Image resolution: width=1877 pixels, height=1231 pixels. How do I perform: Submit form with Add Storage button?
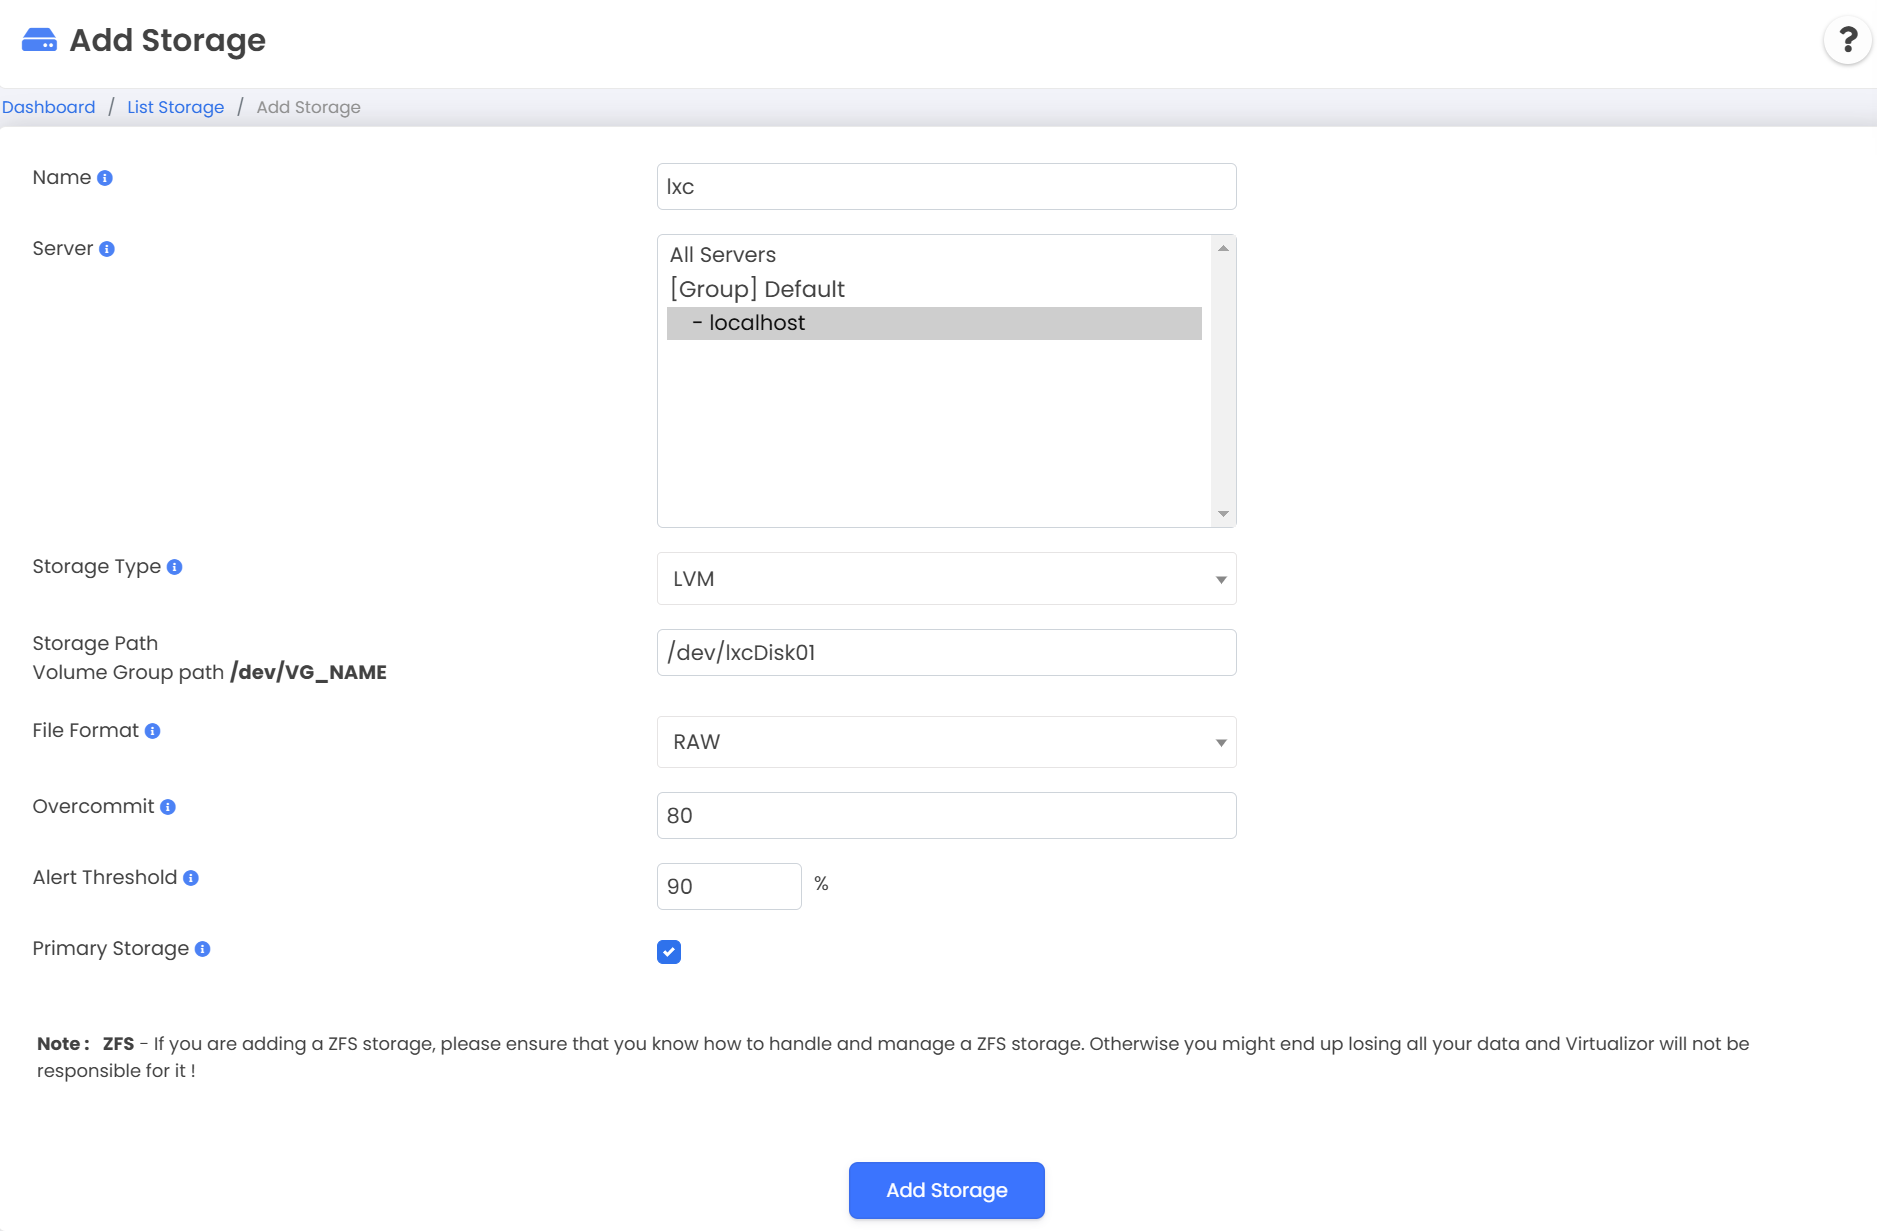pos(946,1190)
